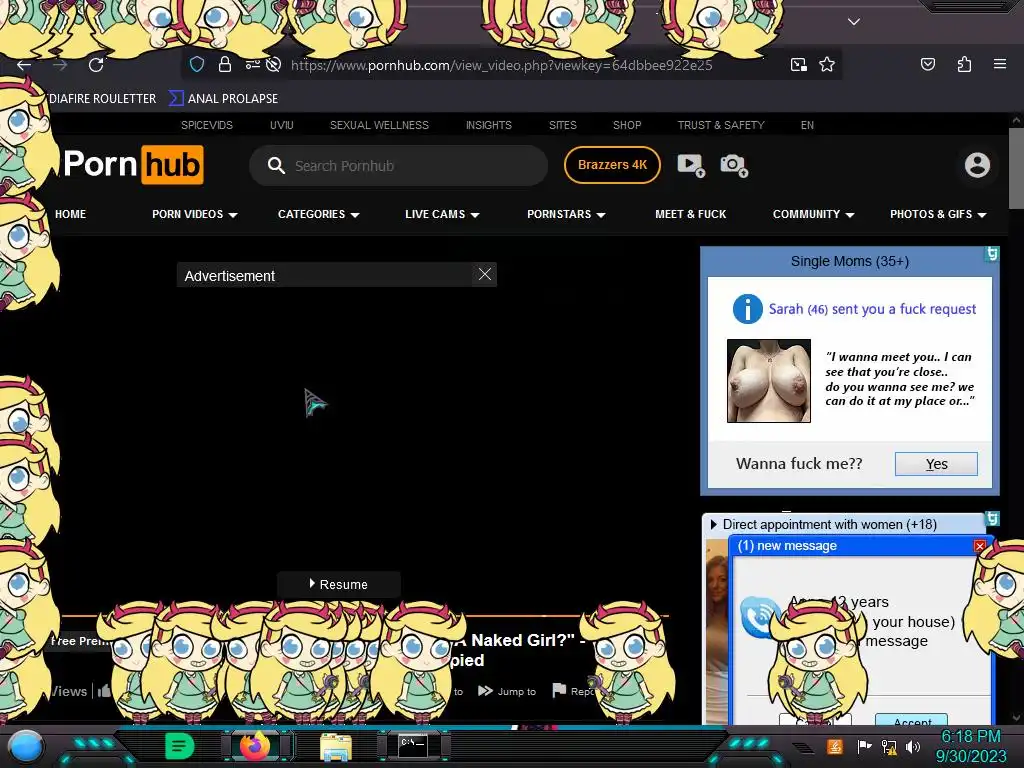This screenshot has height=768, width=1024.
Task: Bookmark this page with the star
Action: coord(827,64)
